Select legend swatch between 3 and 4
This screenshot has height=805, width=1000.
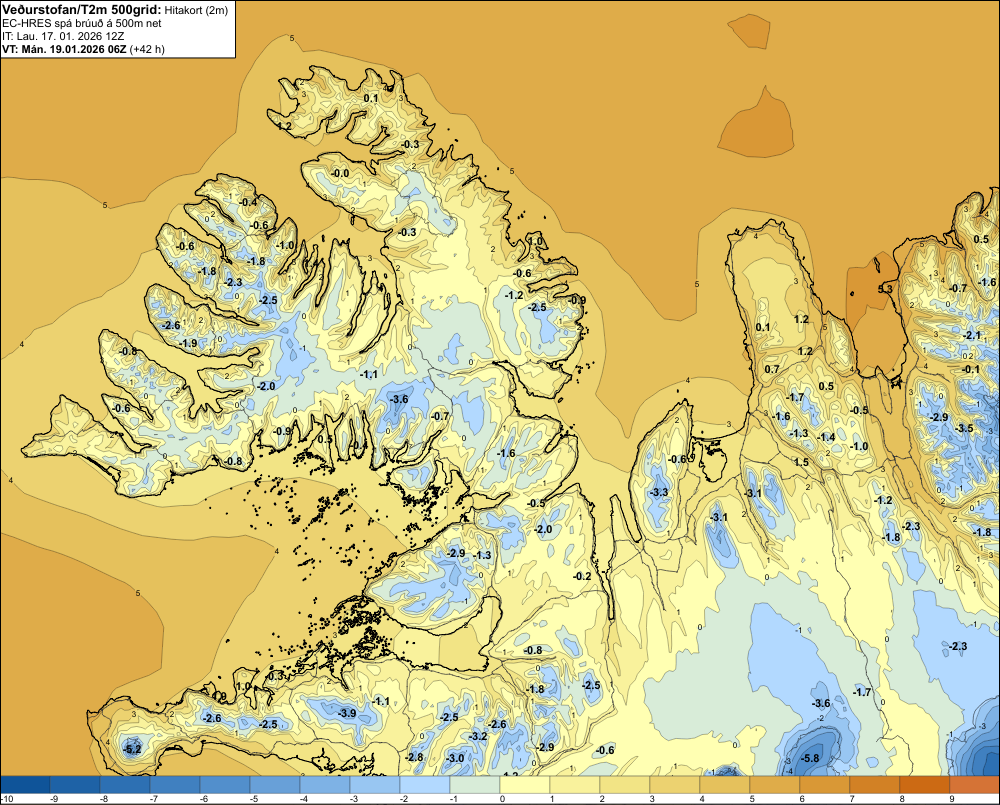pos(675,785)
